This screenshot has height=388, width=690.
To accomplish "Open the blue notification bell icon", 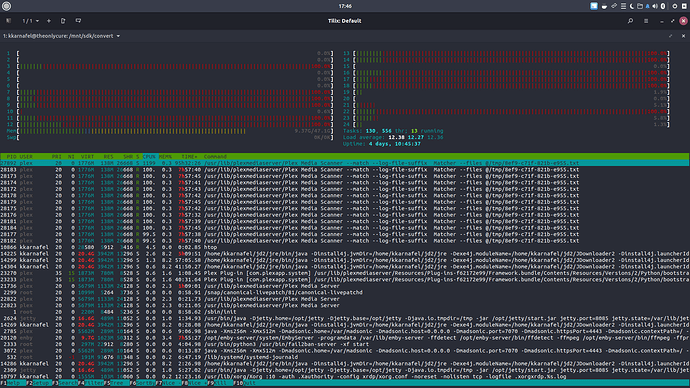I will tap(647, 6).
